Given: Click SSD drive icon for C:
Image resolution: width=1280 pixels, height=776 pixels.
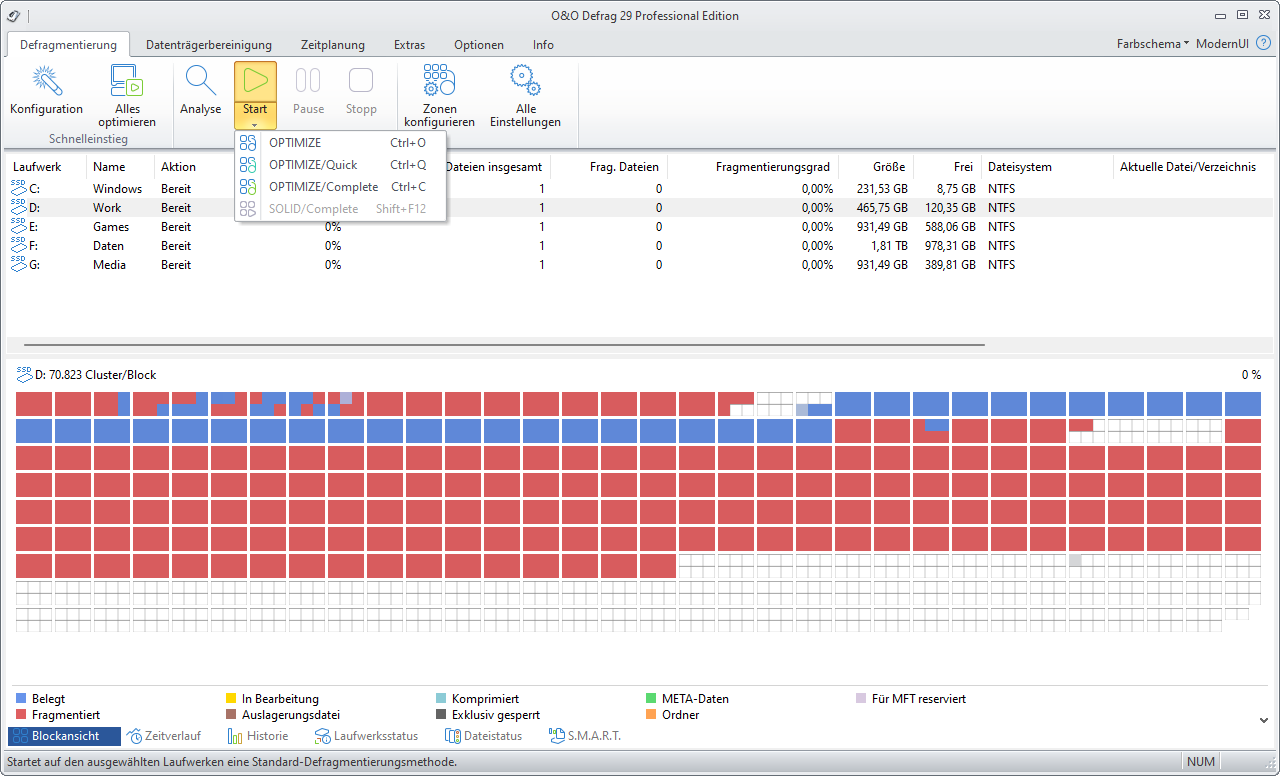Looking at the screenshot, I should pyautogui.click(x=19, y=188).
